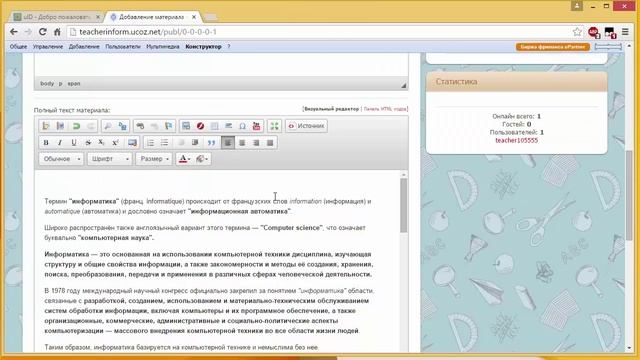
Task: Click the slider control in admin bar
Action: tap(608, 47)
